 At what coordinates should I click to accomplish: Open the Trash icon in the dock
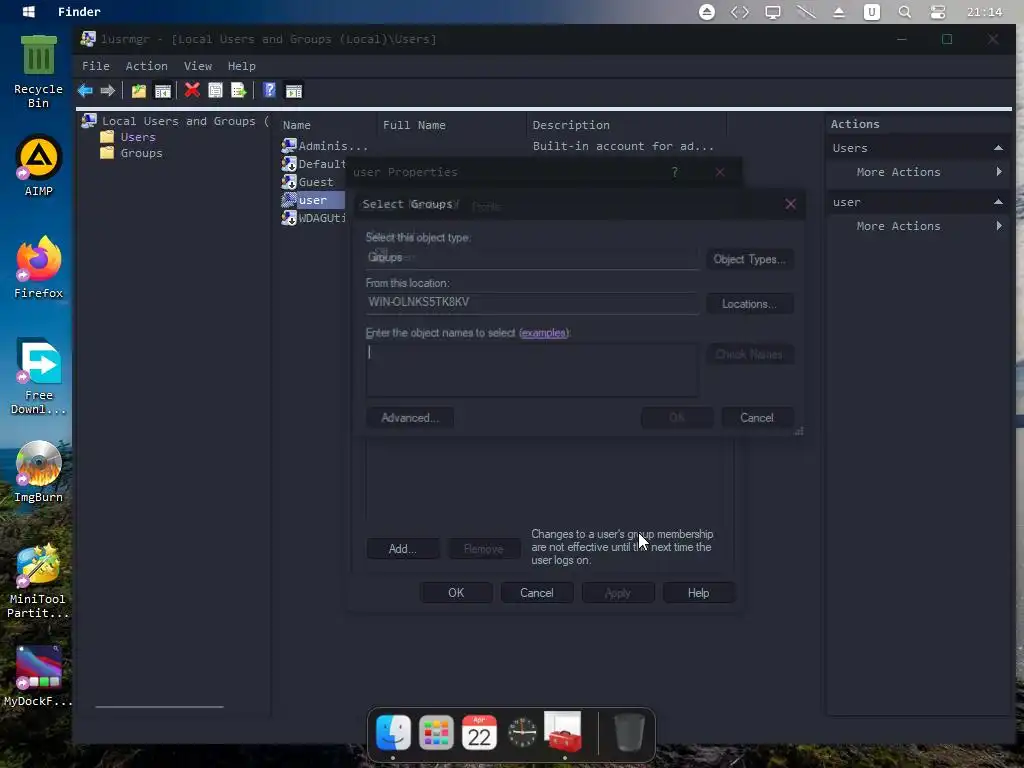point(630,733)
